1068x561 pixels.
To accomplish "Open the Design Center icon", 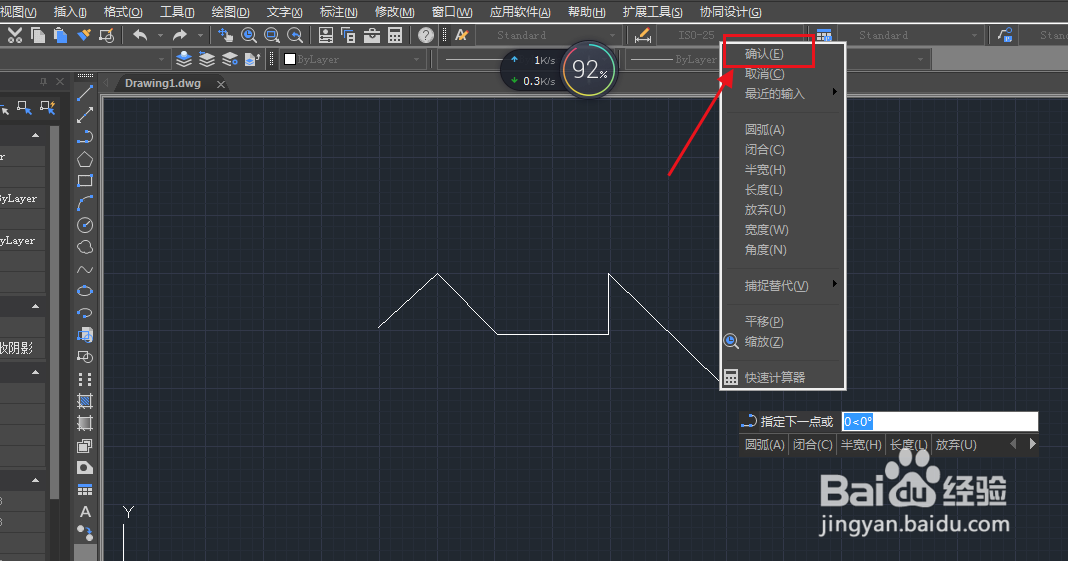I will pyautogui.click(x=349, y=35).
